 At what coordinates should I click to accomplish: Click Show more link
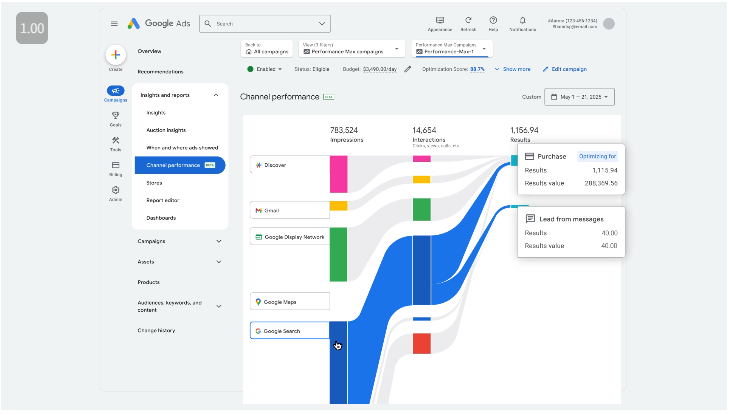click(516, 69)
